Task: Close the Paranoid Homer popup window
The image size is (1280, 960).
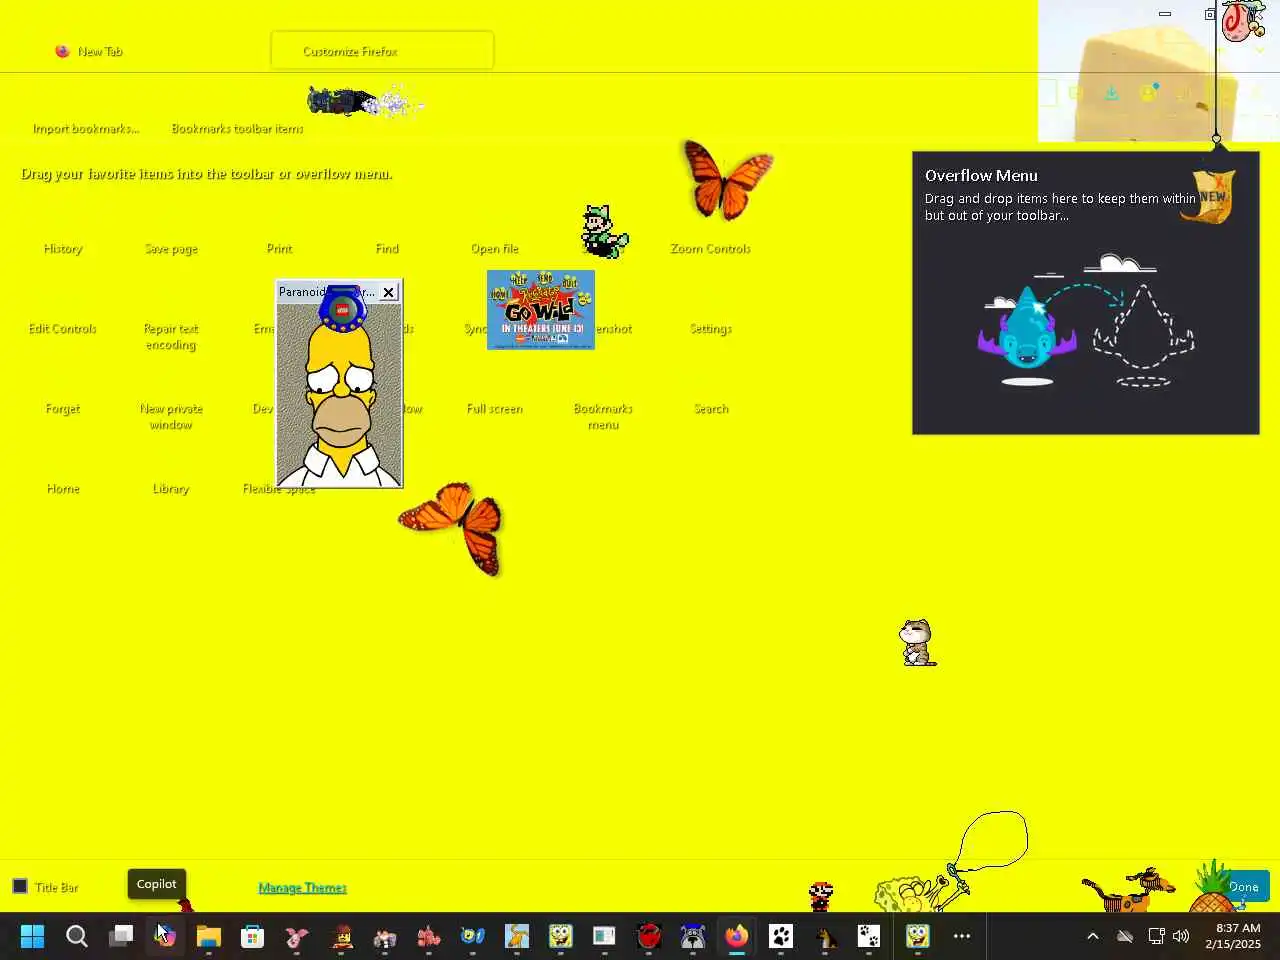Action: 388,292
